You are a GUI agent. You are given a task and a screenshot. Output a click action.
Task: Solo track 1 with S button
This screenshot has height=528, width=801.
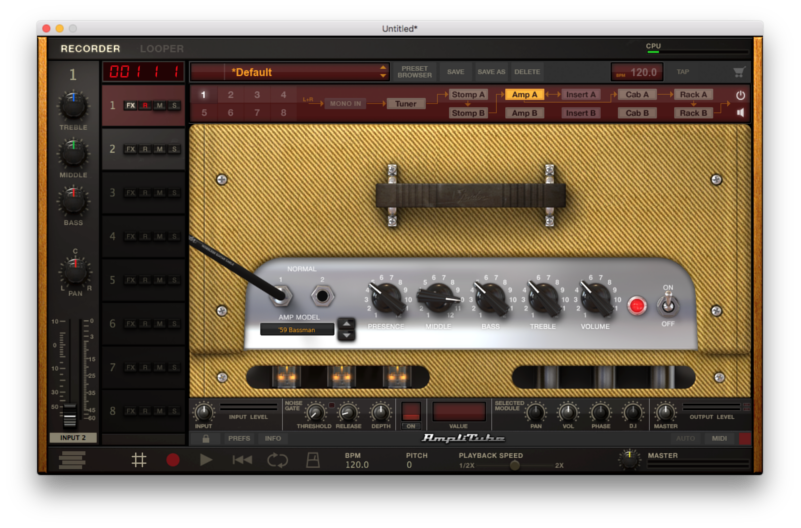point(175,106)
